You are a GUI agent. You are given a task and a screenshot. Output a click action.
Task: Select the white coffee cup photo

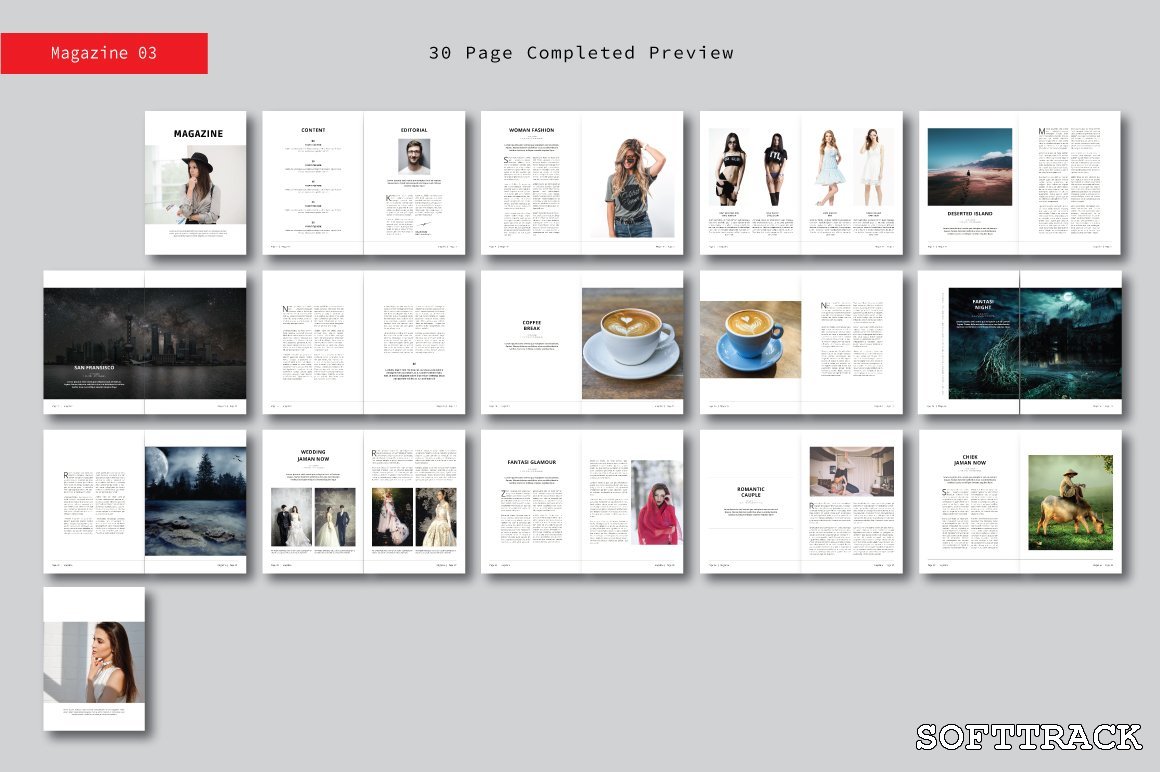click(632, 343)
